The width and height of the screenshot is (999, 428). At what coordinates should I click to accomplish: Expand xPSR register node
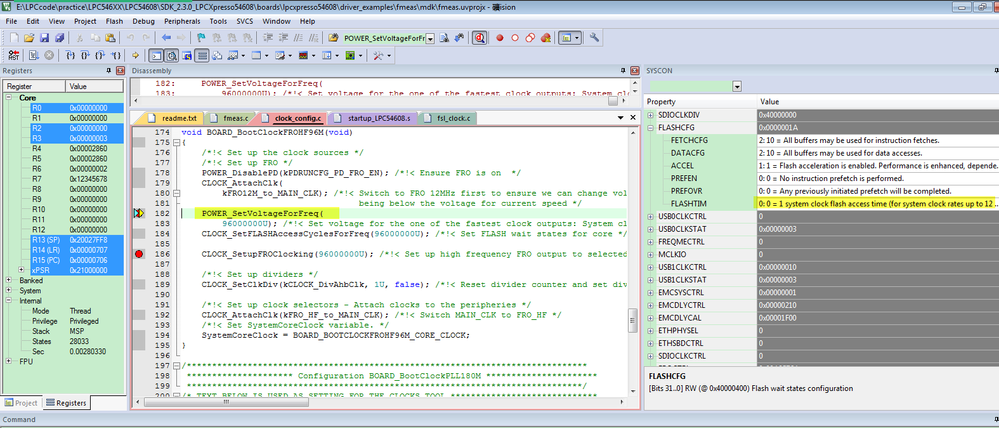(22, 270)
